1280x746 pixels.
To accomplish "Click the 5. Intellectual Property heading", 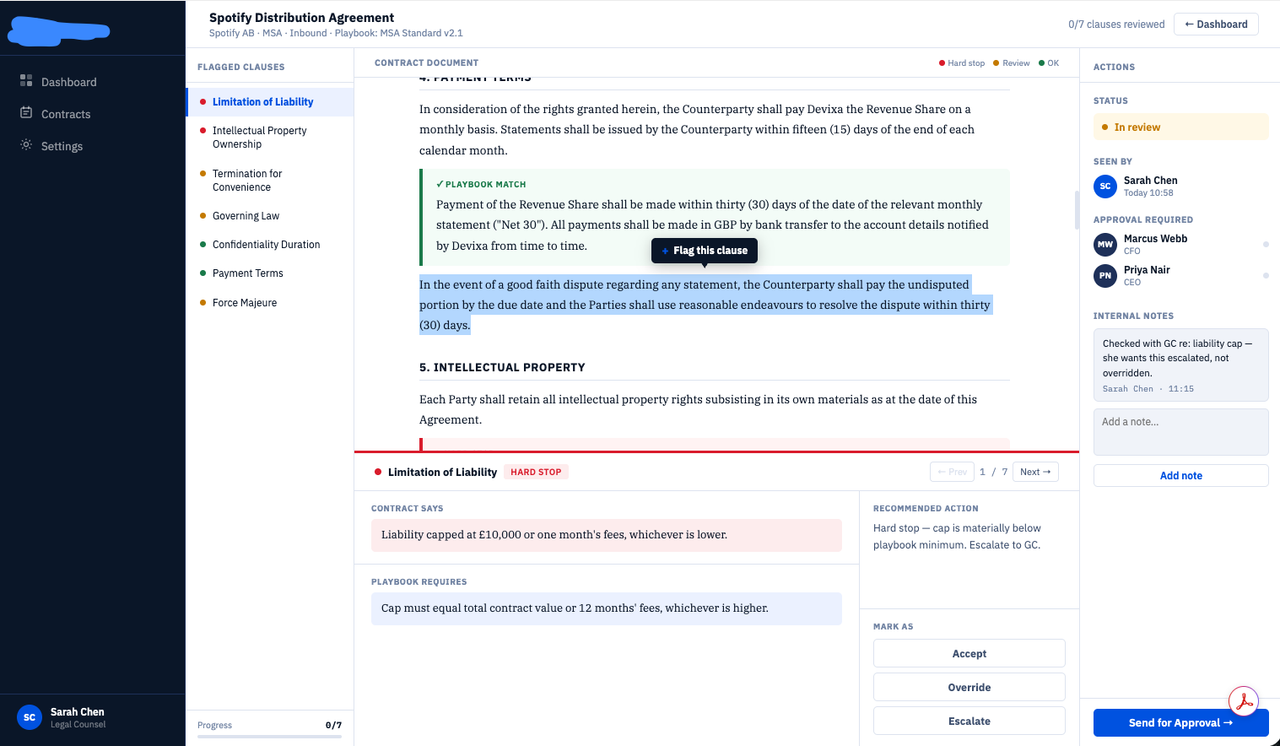I will (502, 367).
